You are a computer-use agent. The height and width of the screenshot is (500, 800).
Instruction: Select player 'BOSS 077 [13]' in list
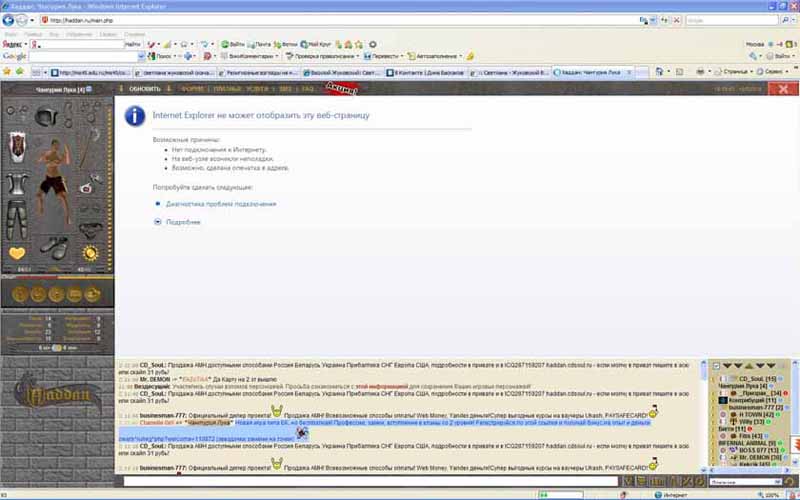[759, 451]
